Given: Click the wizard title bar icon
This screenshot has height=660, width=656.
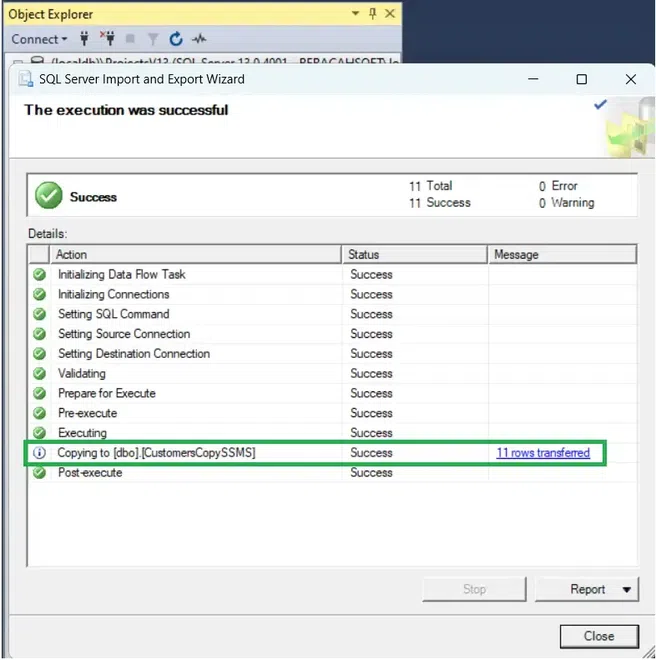Looking at the screenshot, I should tap(25, 79).
